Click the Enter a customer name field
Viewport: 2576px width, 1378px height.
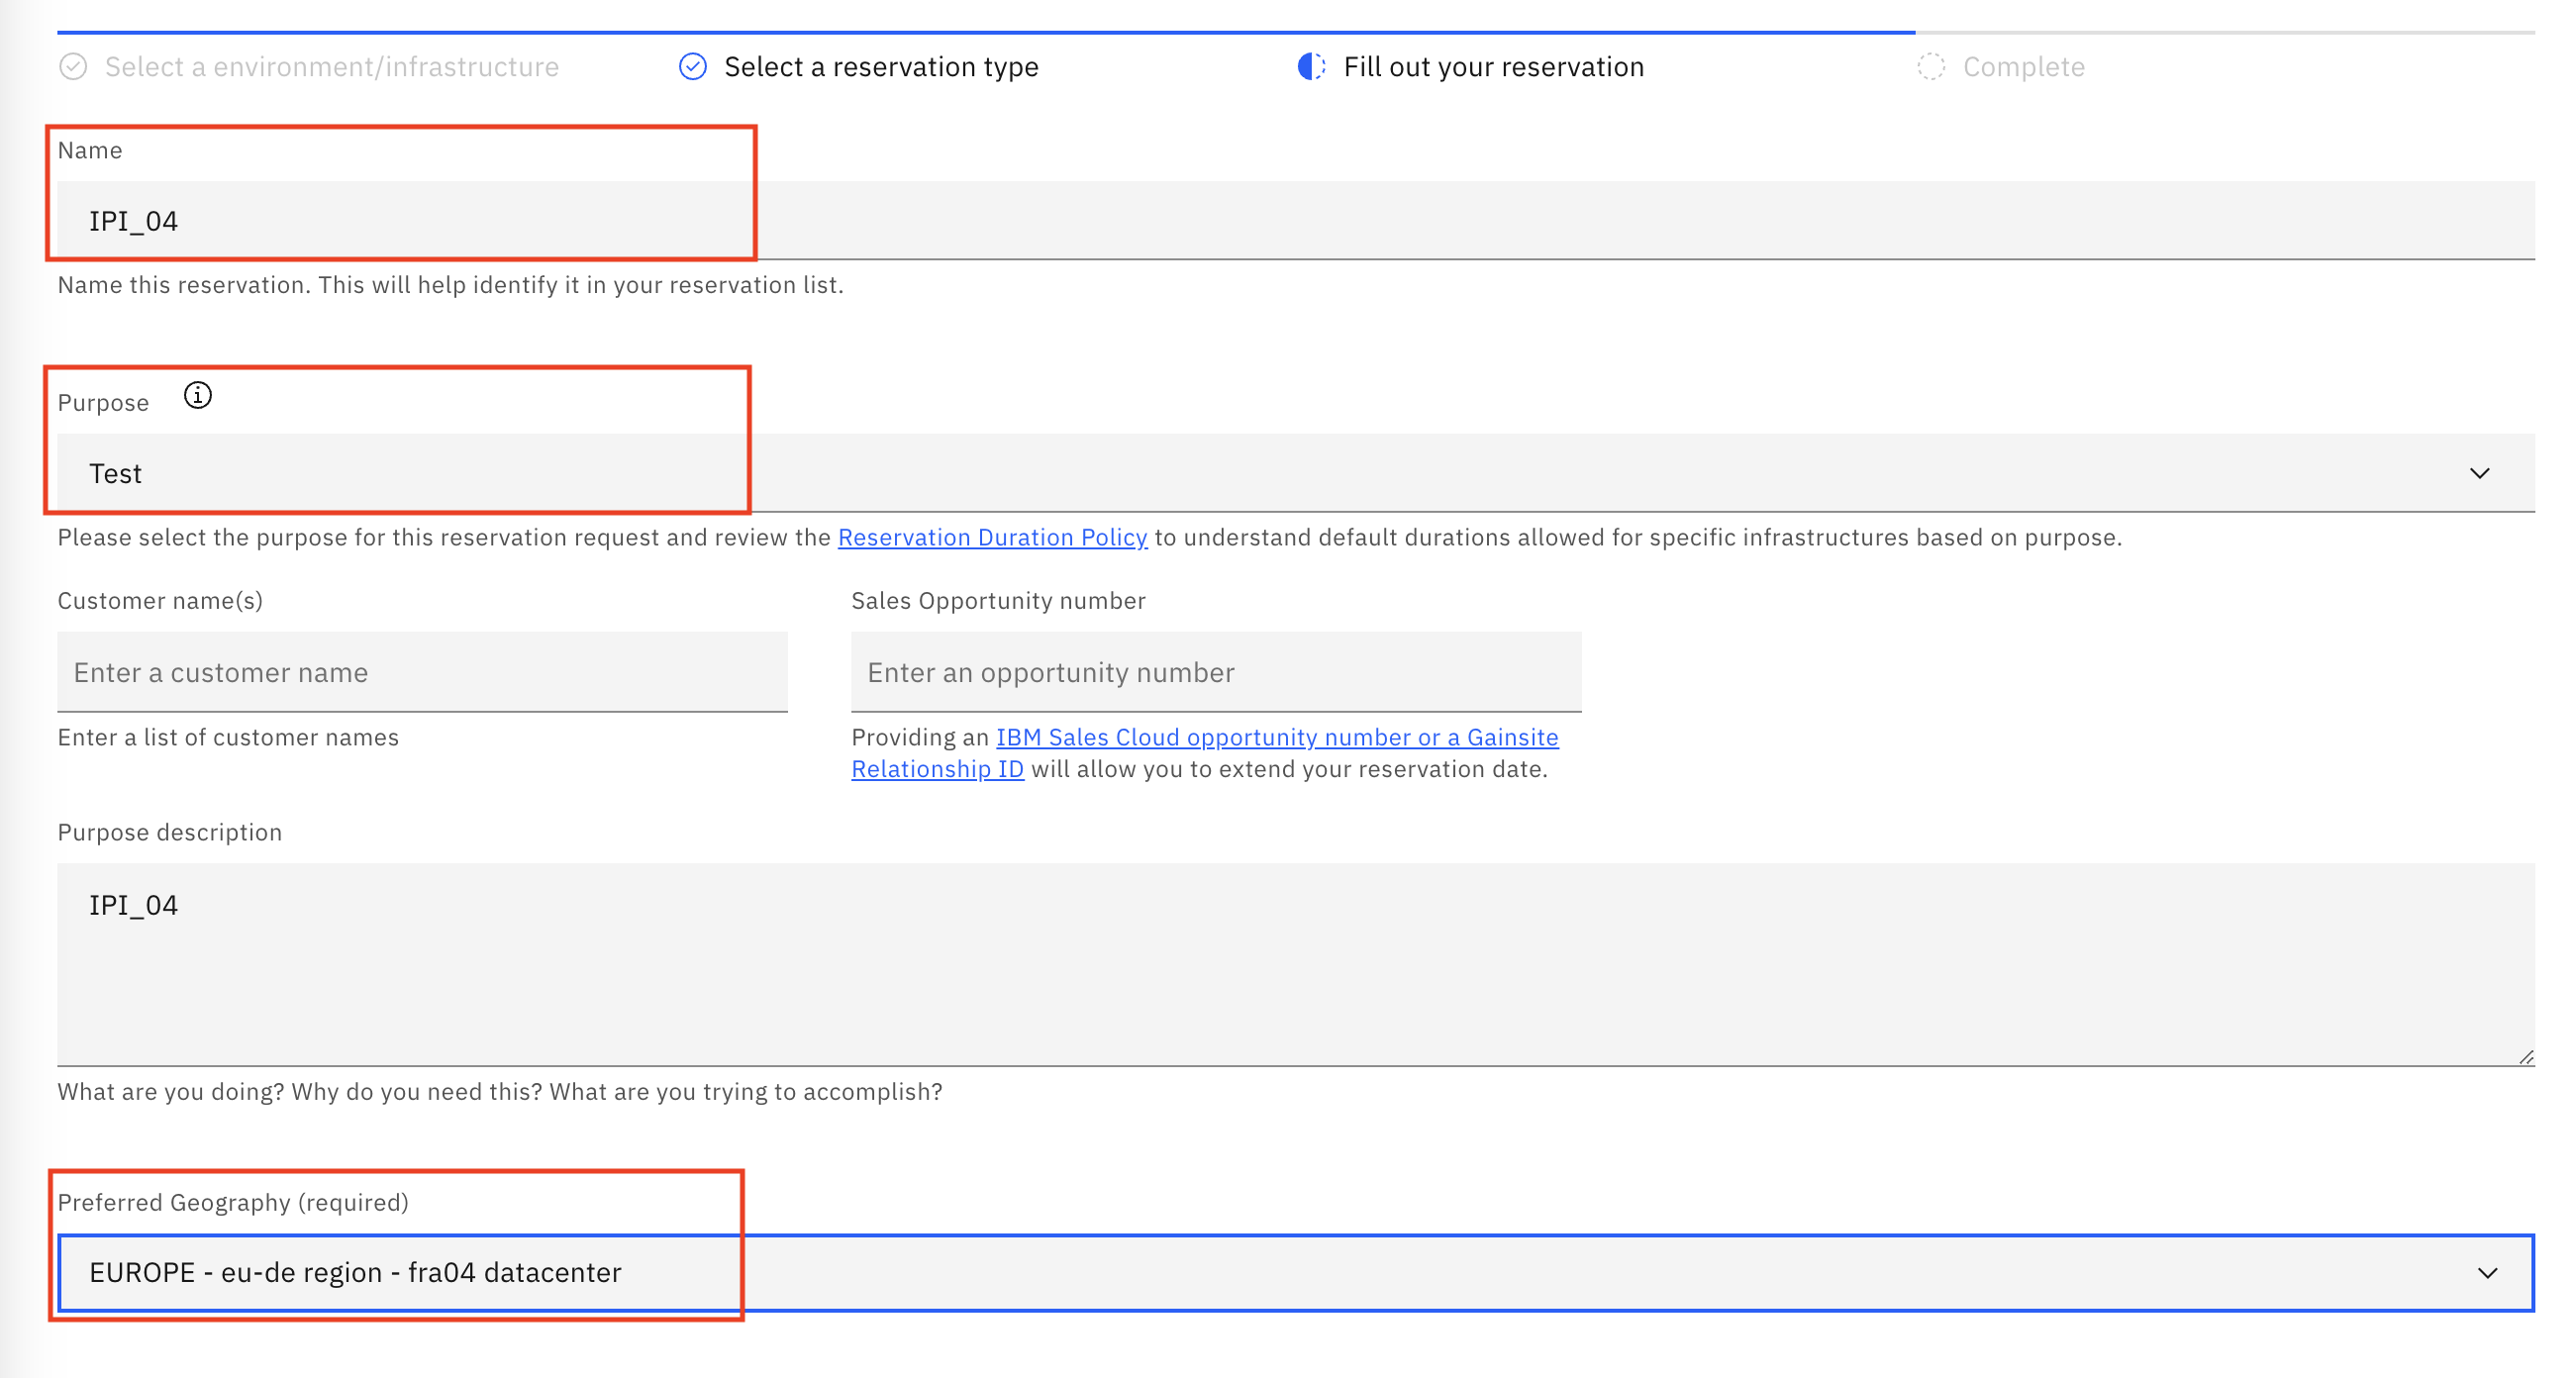pos(422,672)
